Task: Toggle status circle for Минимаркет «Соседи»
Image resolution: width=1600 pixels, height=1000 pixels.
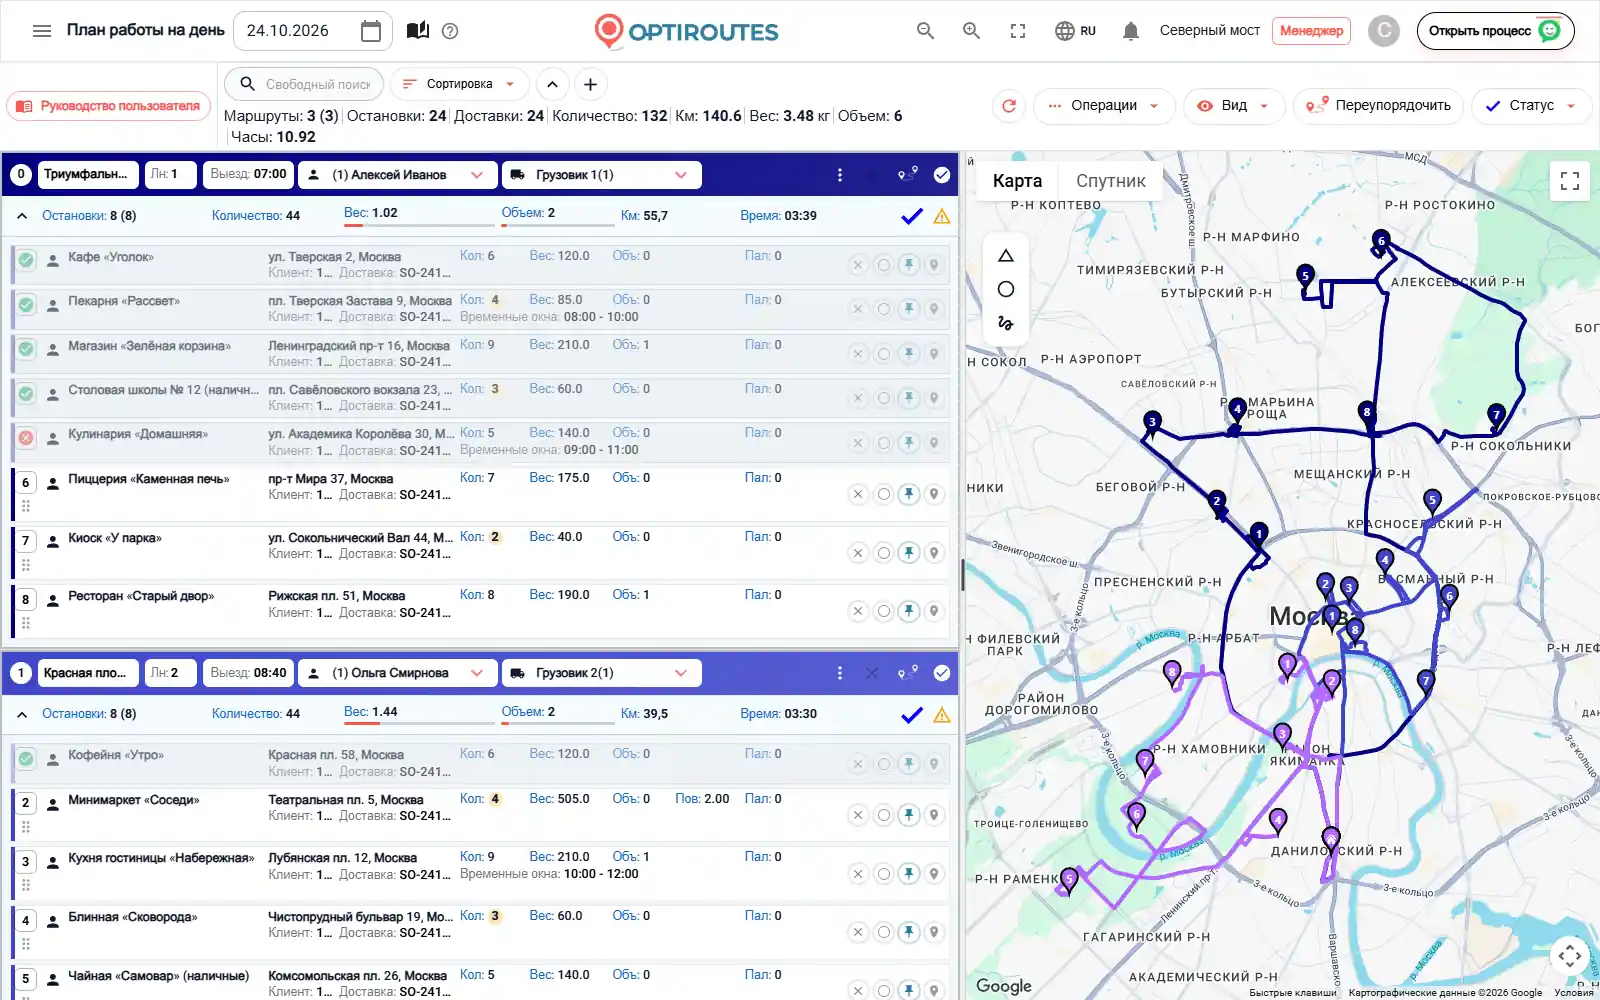Action: pos(884,815)
